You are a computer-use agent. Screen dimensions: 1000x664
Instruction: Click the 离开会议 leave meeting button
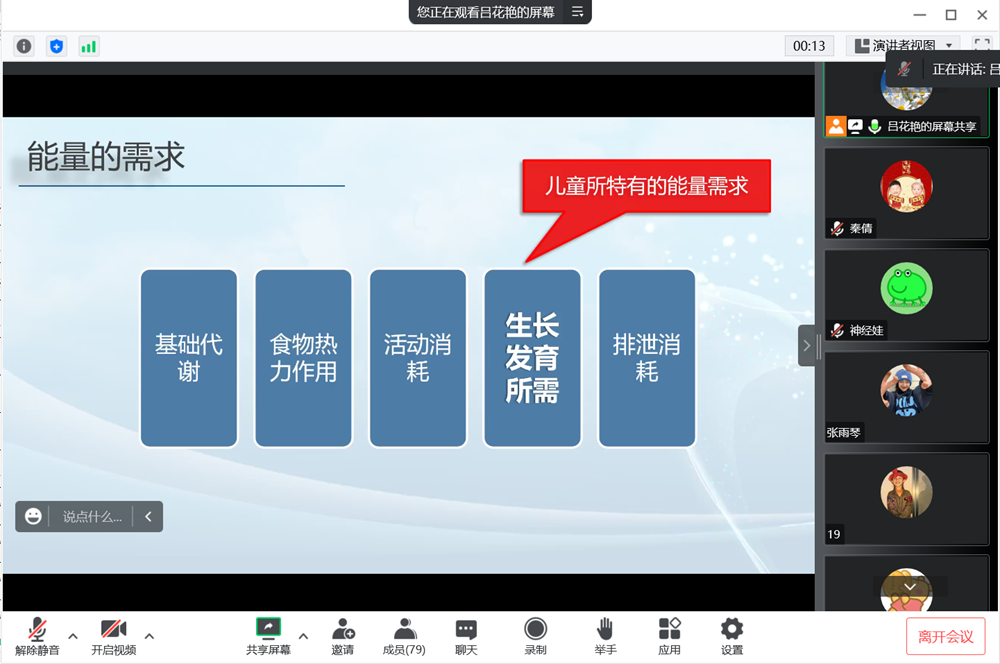(x=945, y=636)
